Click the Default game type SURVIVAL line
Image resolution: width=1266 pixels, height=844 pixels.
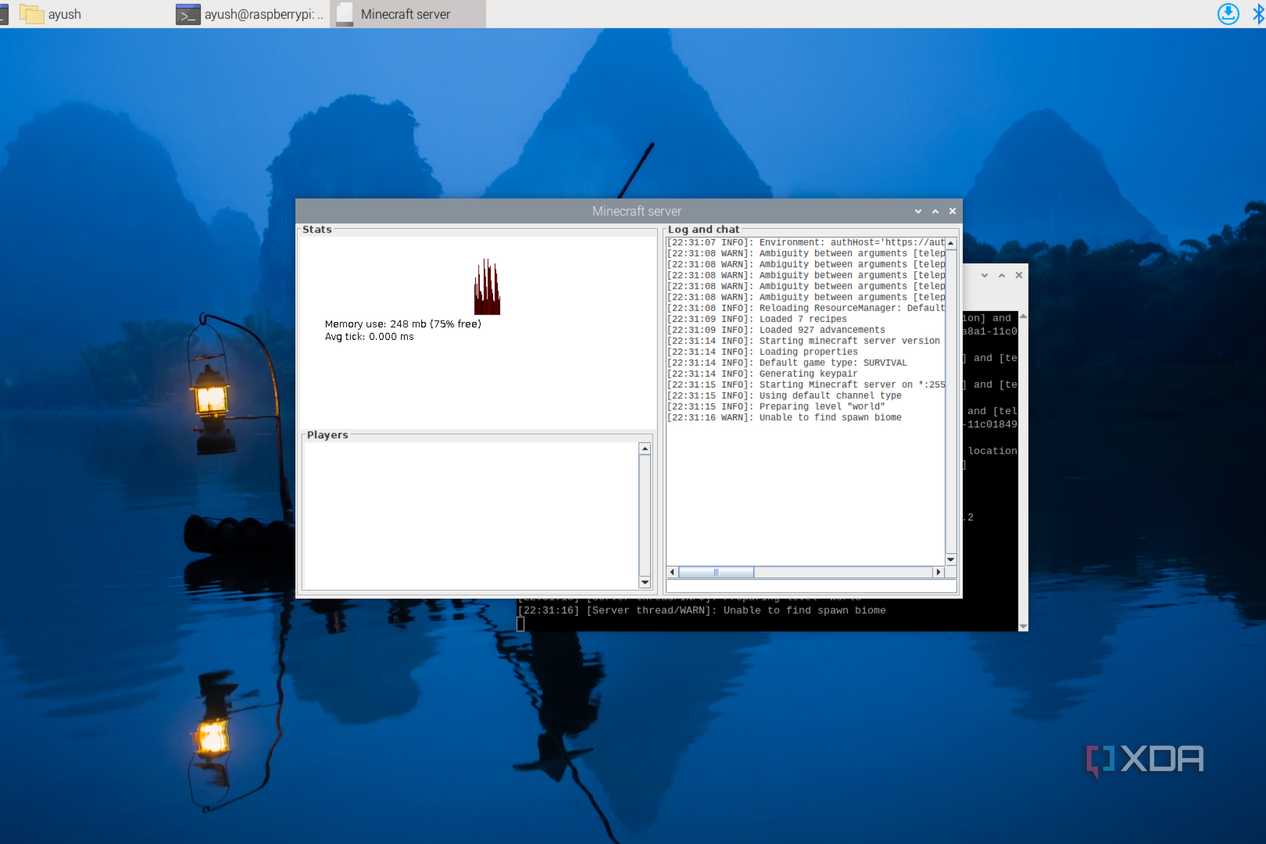[x=787, y=363]
